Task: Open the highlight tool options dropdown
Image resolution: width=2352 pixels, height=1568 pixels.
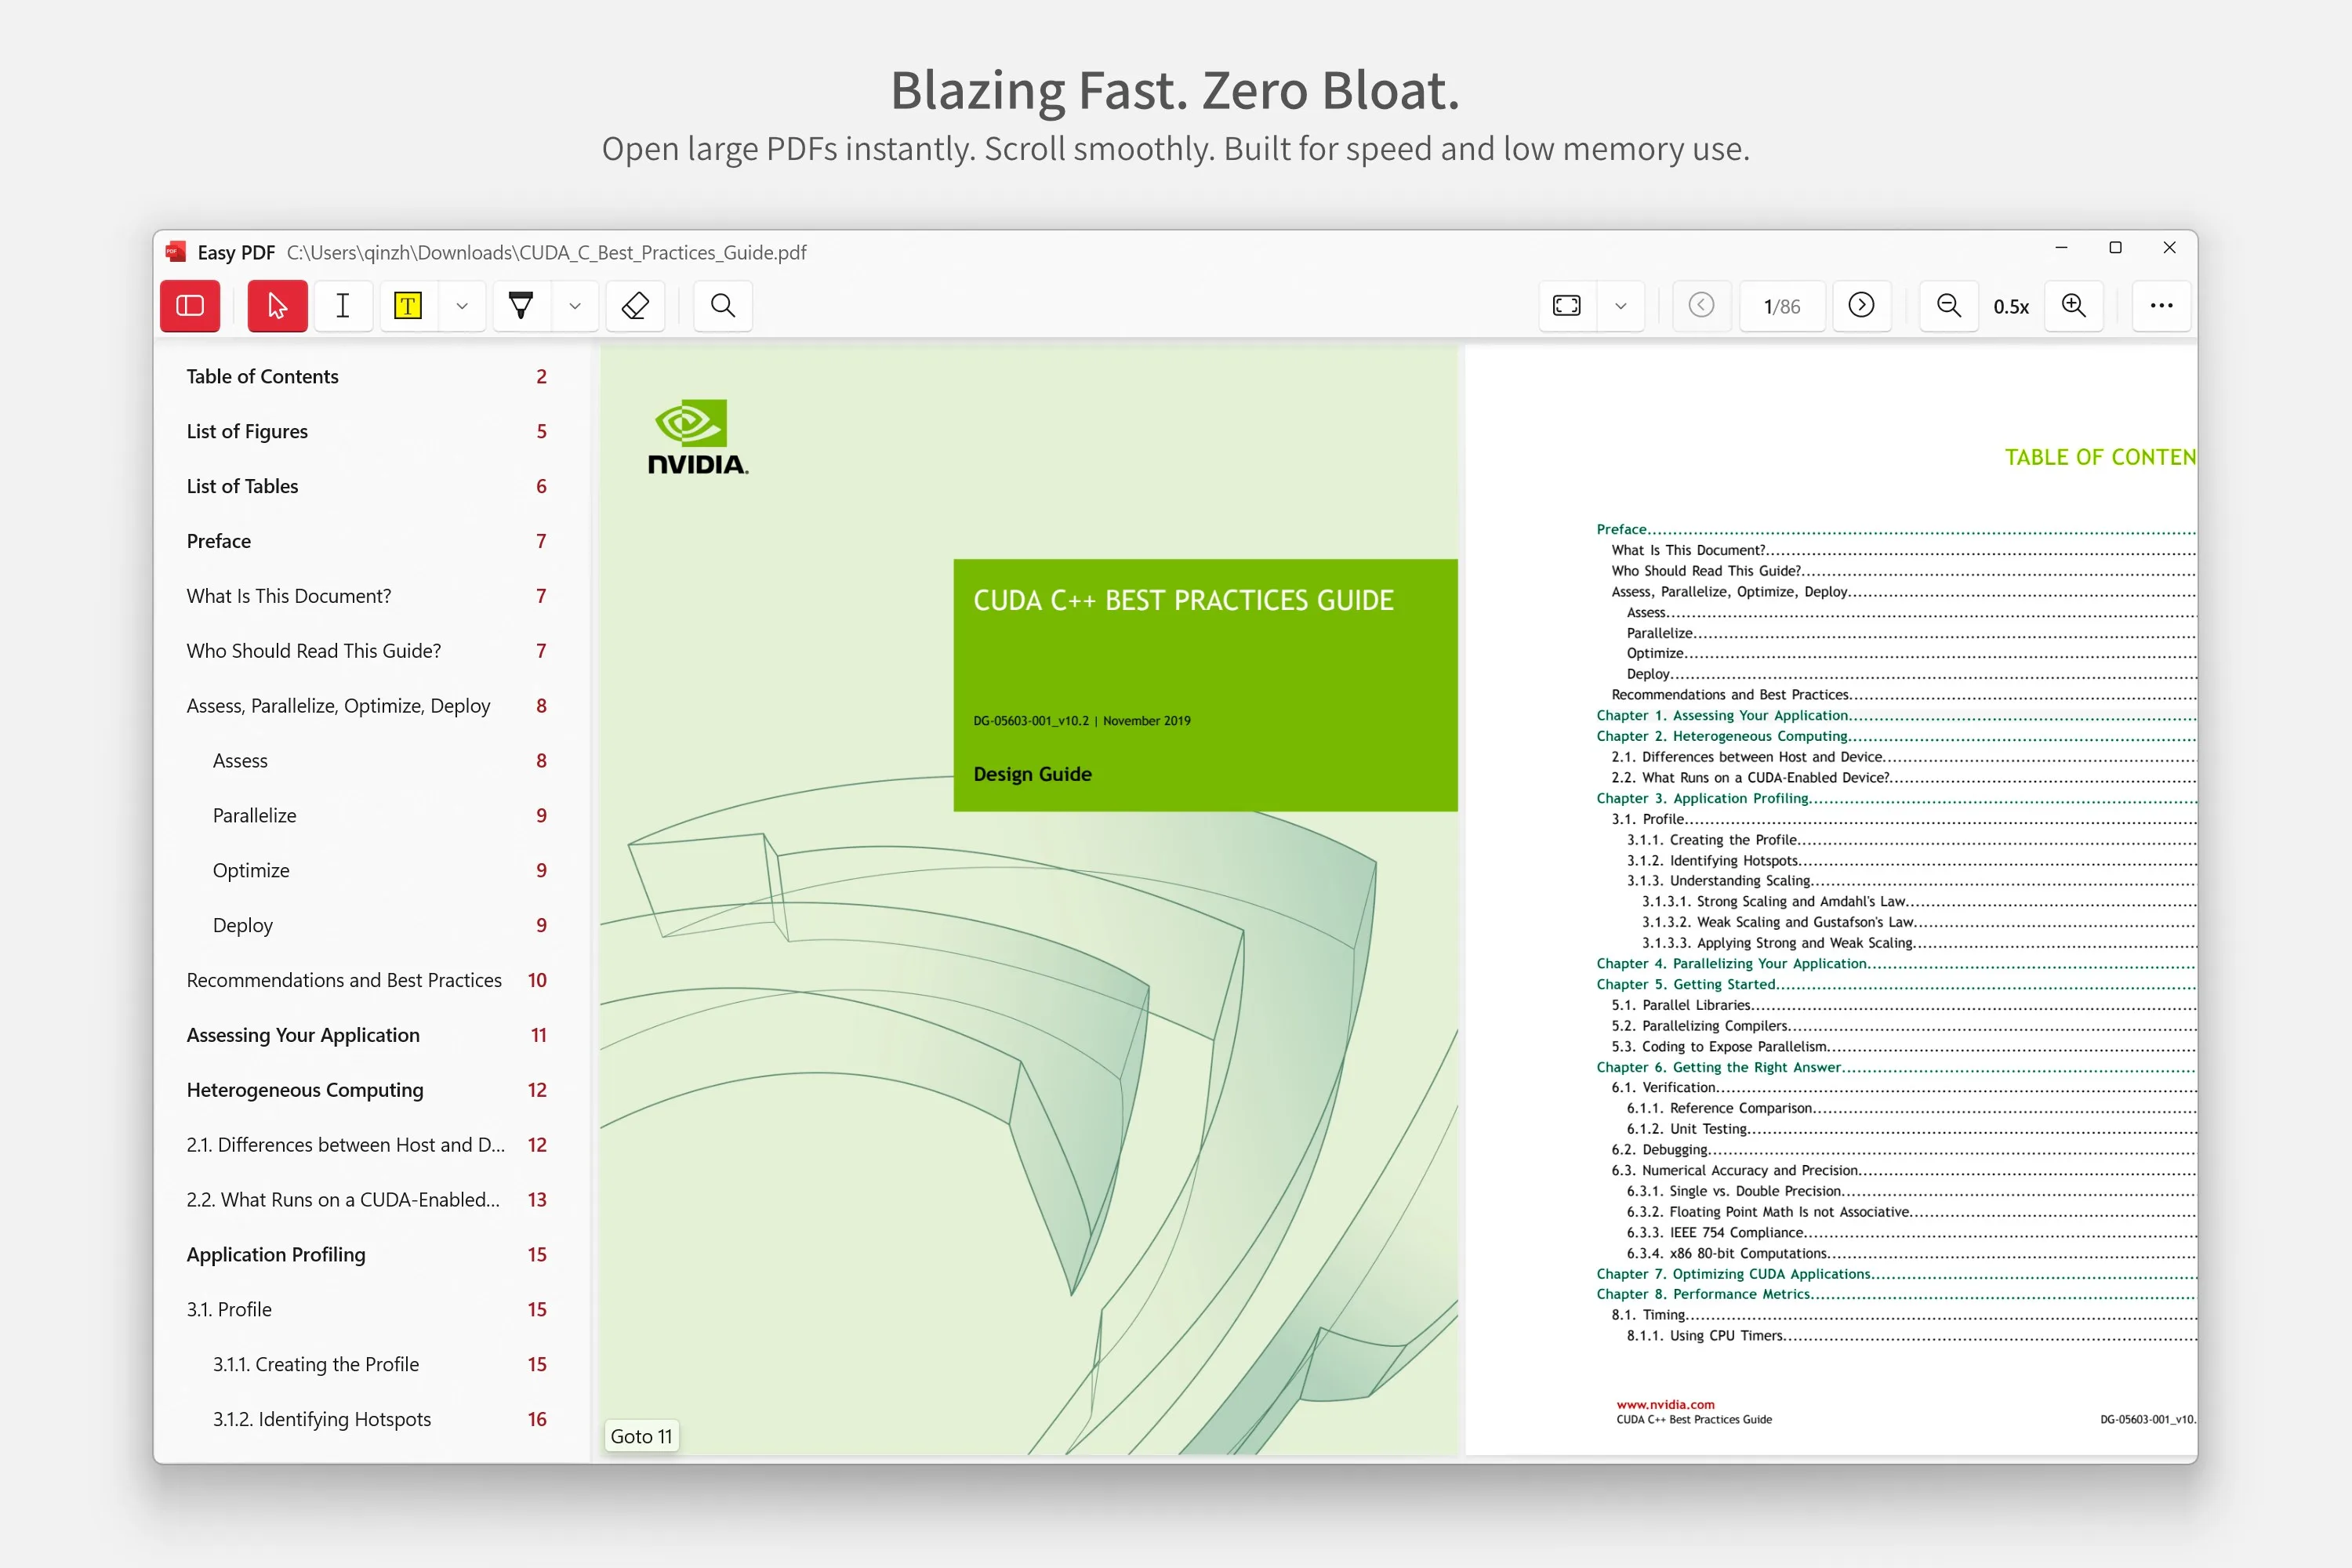Action: (x=462, y=306)
